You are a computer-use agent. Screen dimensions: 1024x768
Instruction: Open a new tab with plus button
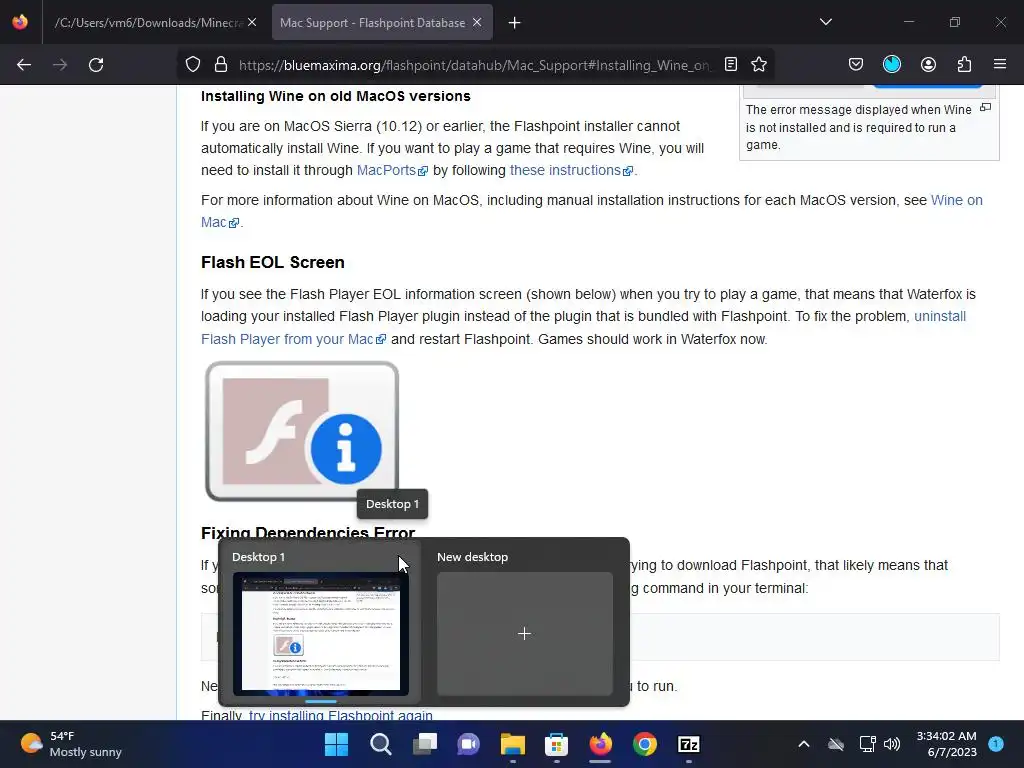click(515, 23)
